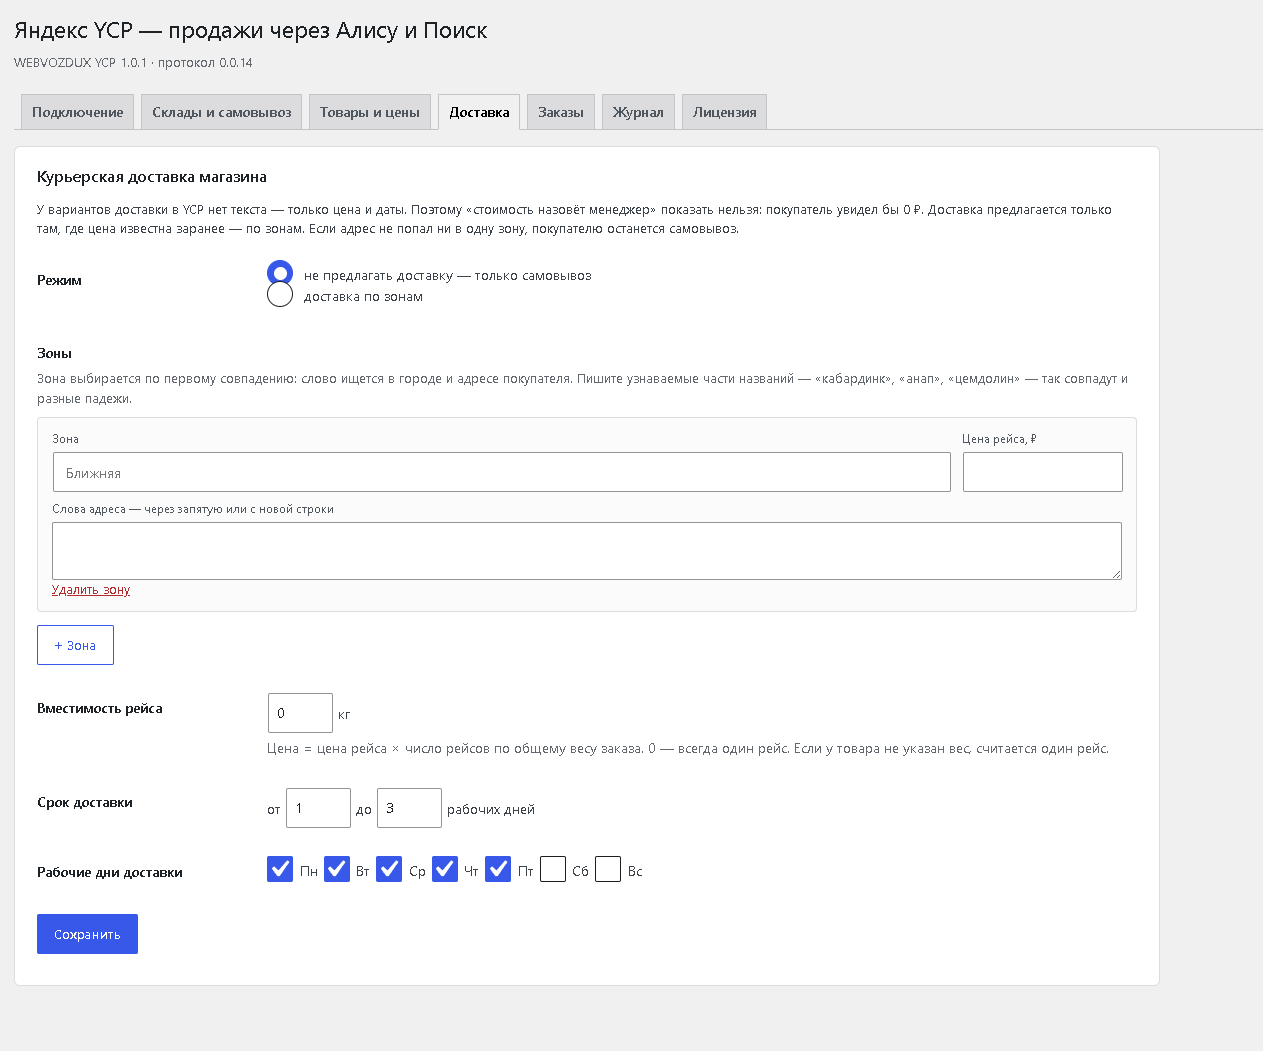The width and height of the screenshot is (1263, 1051).
Task: Click the 'Рабочие дни доставки' label
Action: click(x=110, y=872)
